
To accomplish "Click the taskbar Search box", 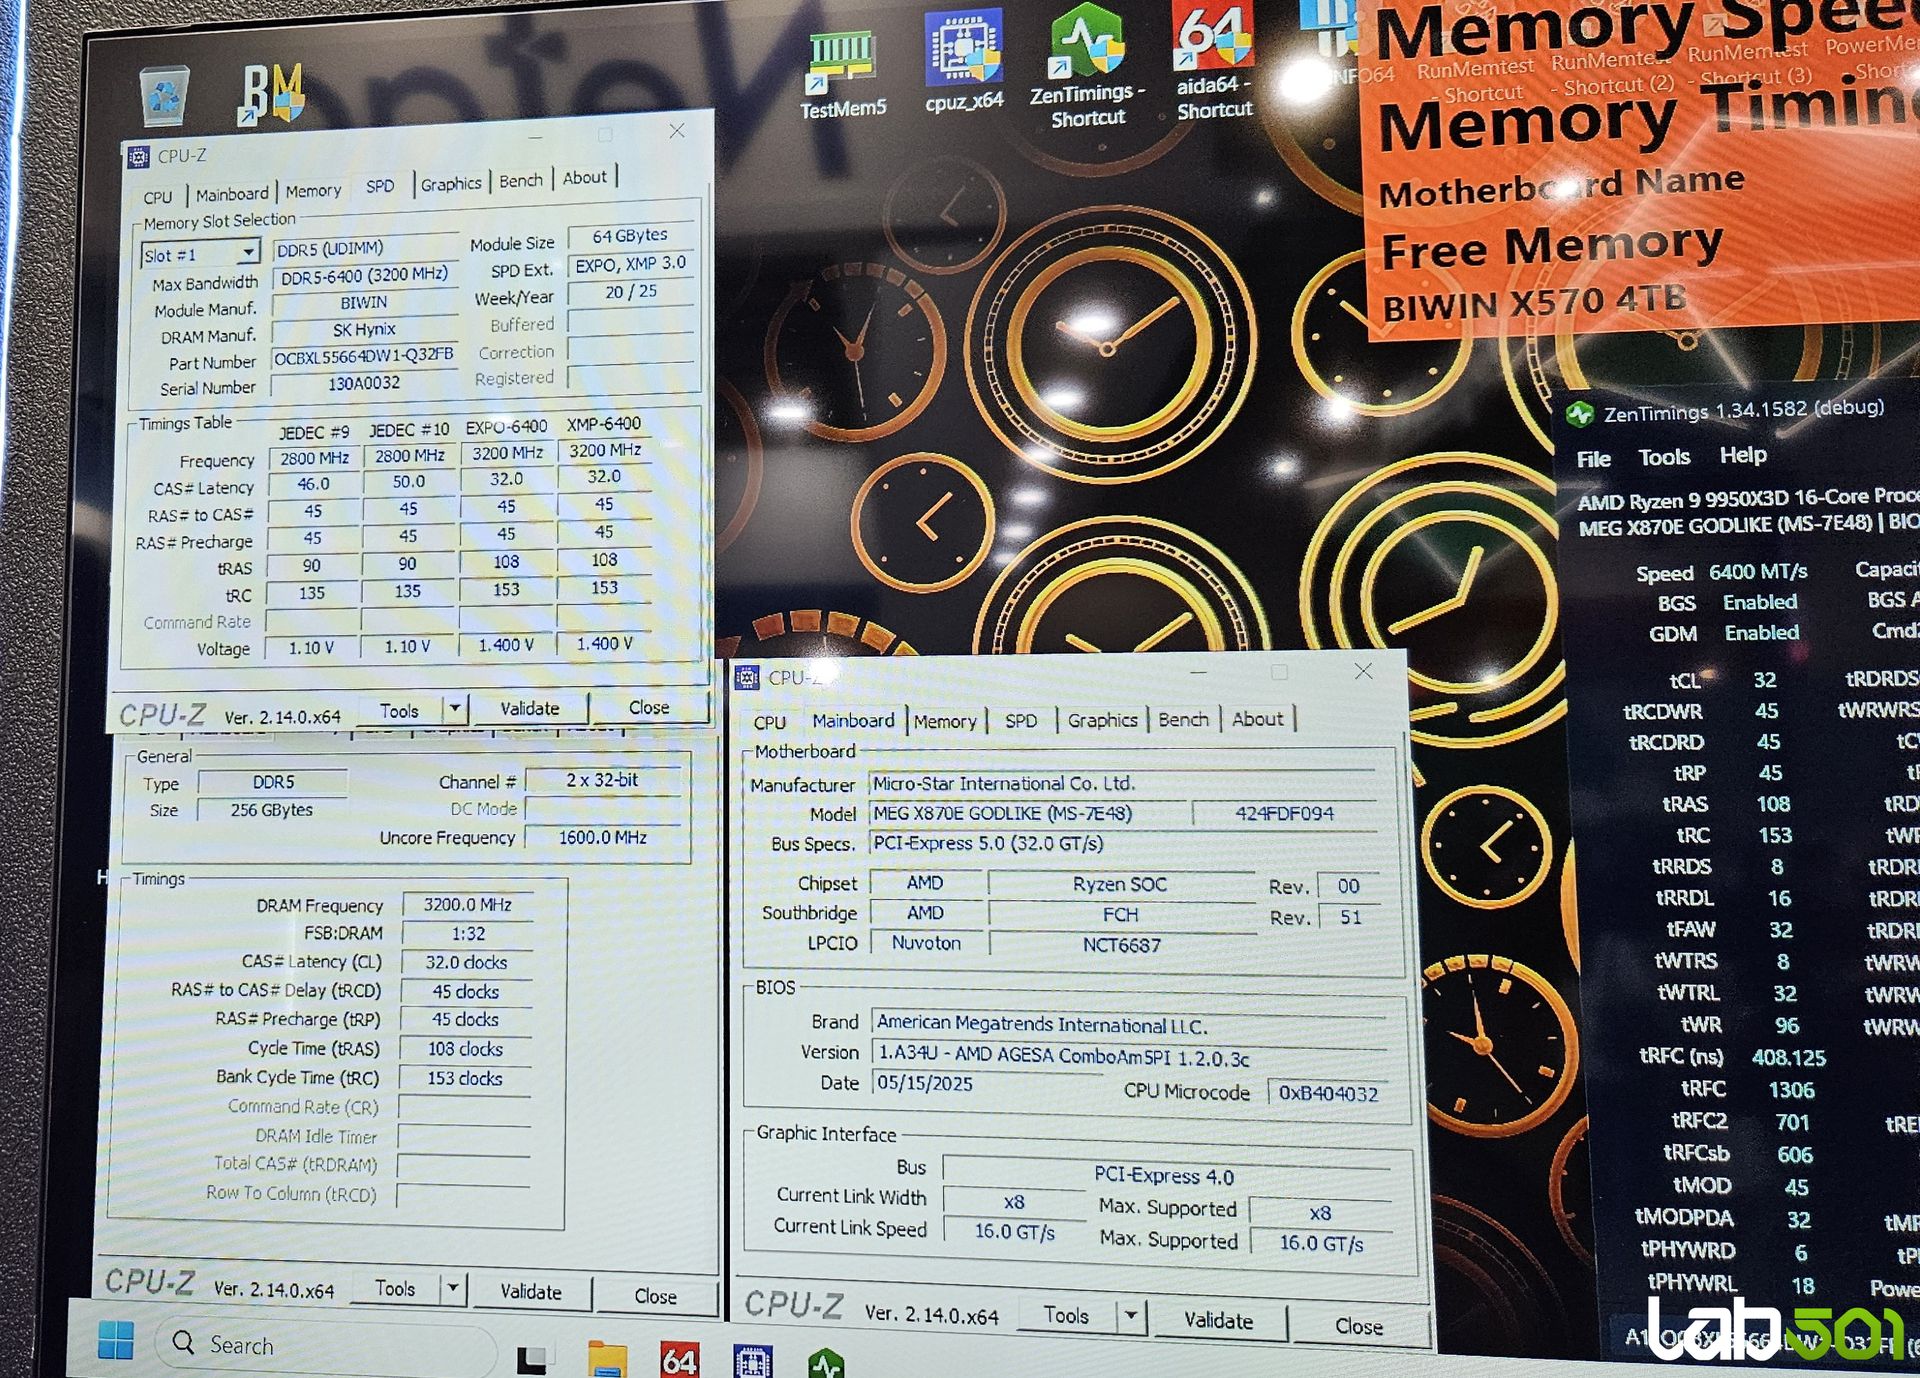I will click(325, 1345).
